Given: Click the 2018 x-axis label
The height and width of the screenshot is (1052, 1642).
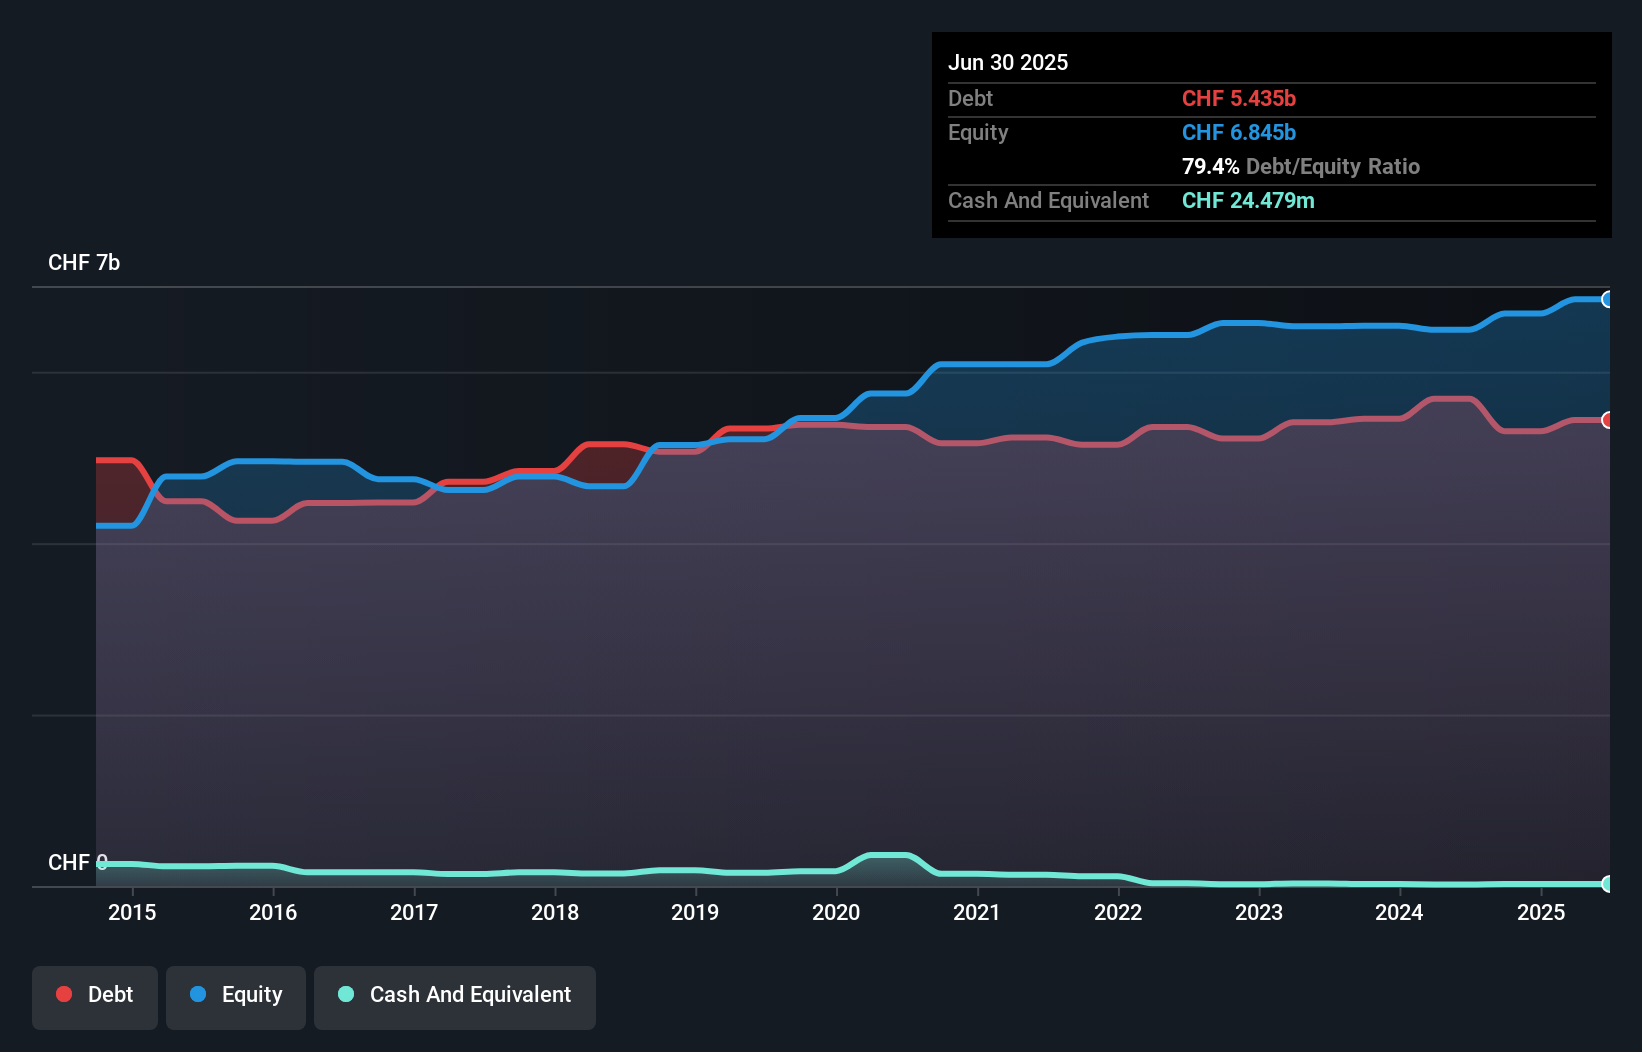Looking at the screenshot, I should (555, 913).
